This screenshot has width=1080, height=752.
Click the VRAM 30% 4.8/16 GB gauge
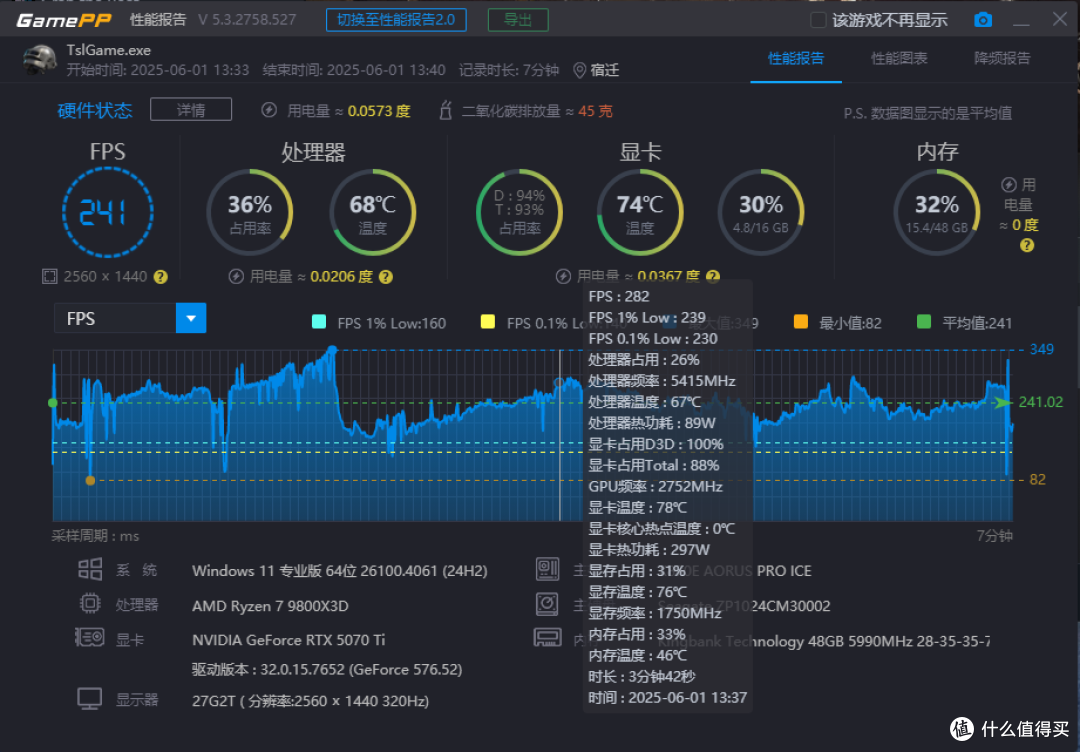point(761,212)
